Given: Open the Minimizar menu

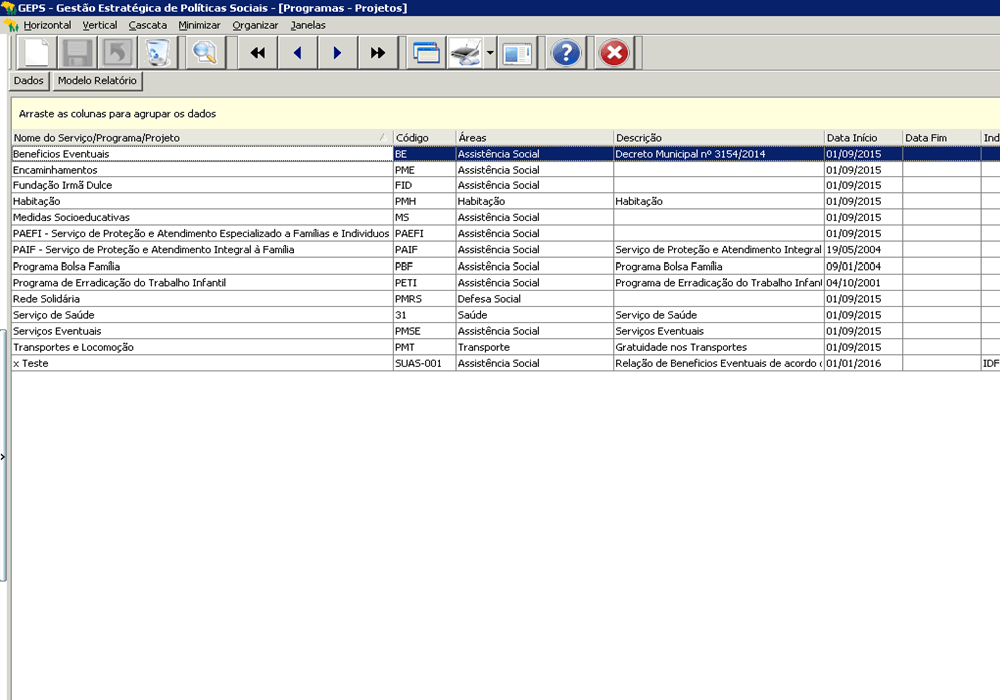Looking at the screenshot, I should point(199,26).
